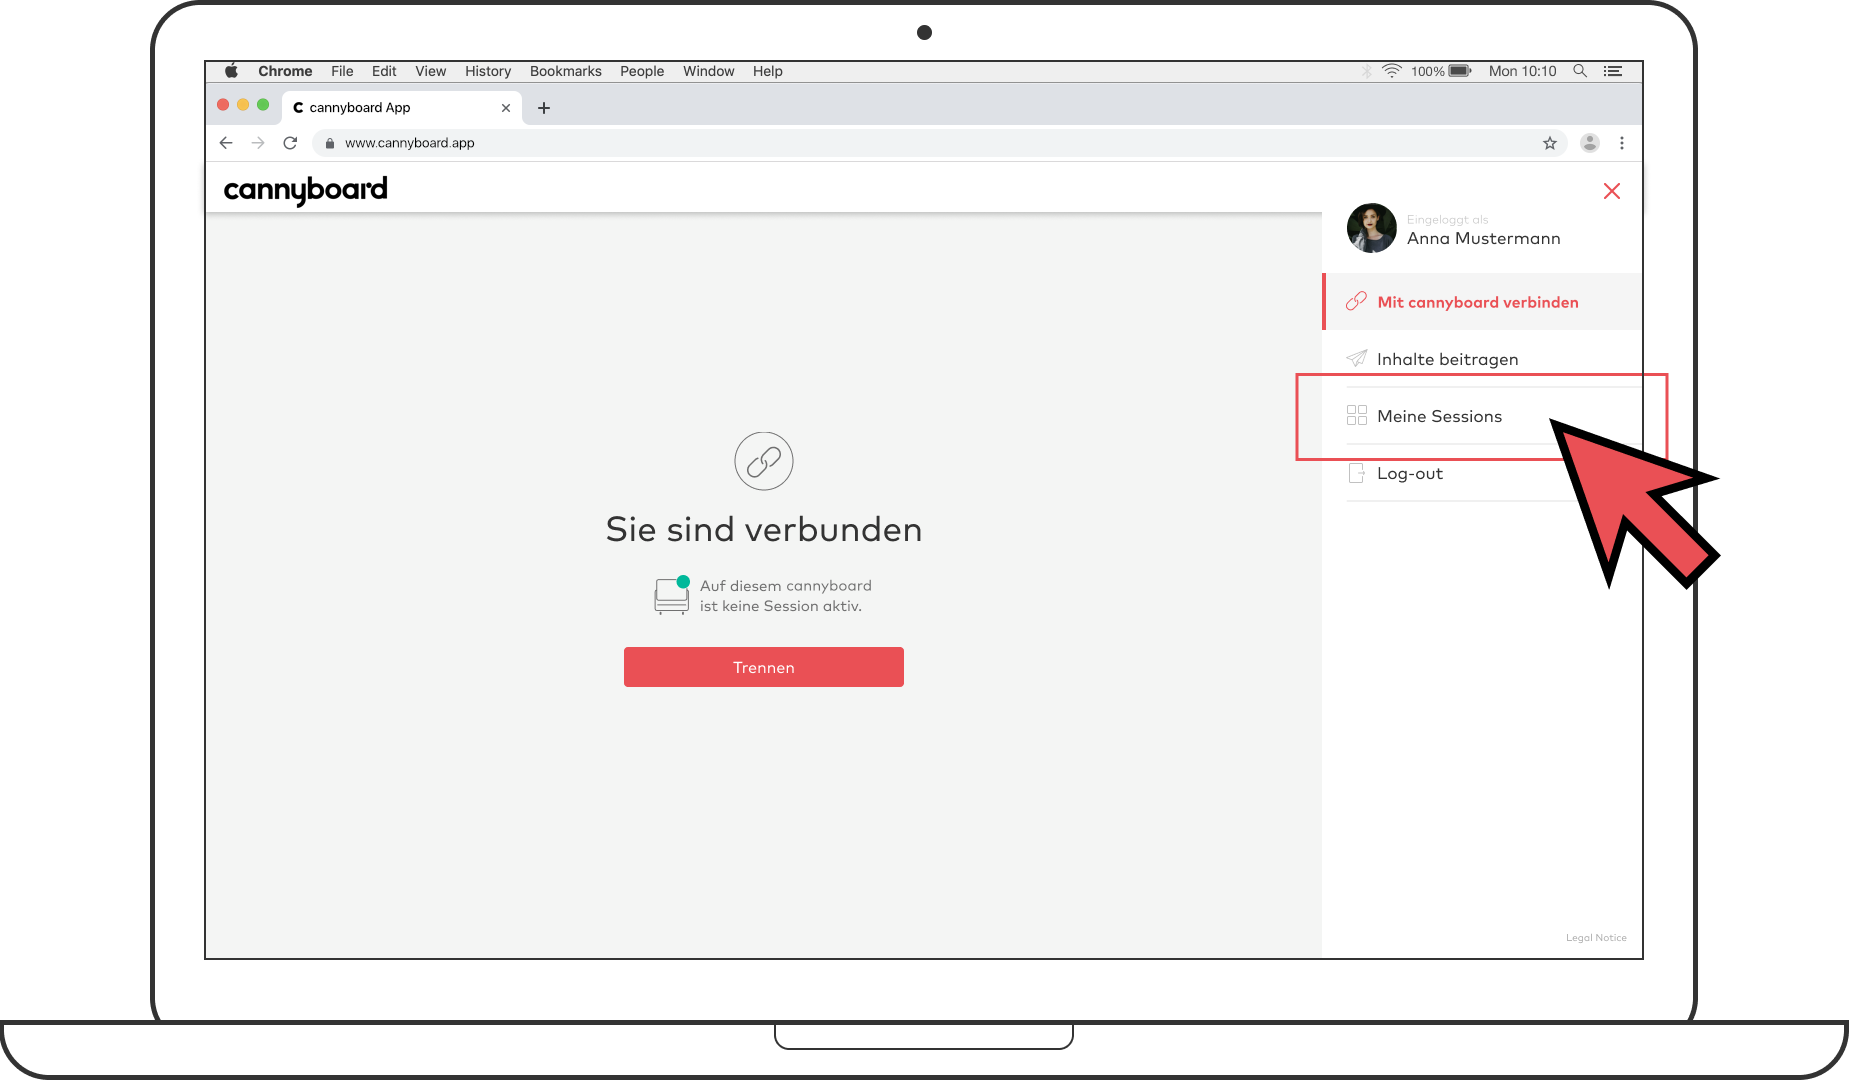This screenshot has height=1080, width=1850.
Task: Click the cannyboard device status icon
Action: tap(672, 595)
